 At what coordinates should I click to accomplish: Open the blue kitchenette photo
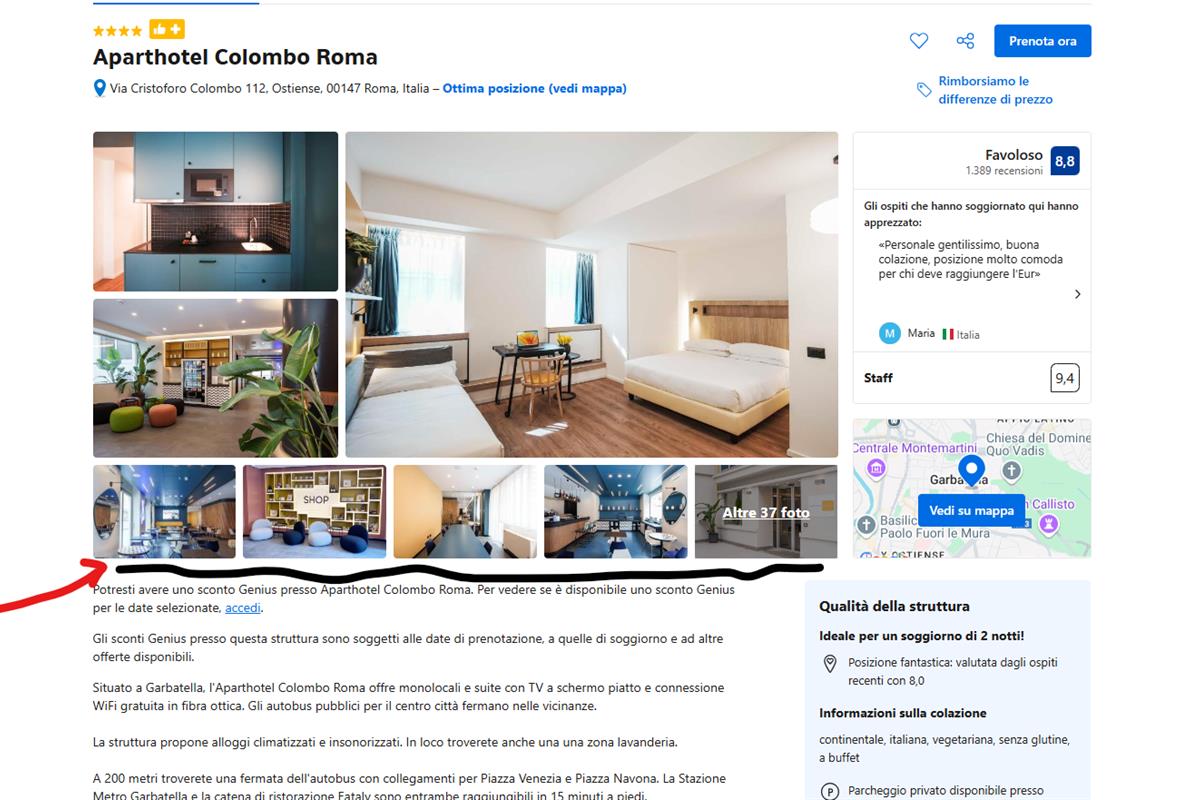tap(216, 212)
